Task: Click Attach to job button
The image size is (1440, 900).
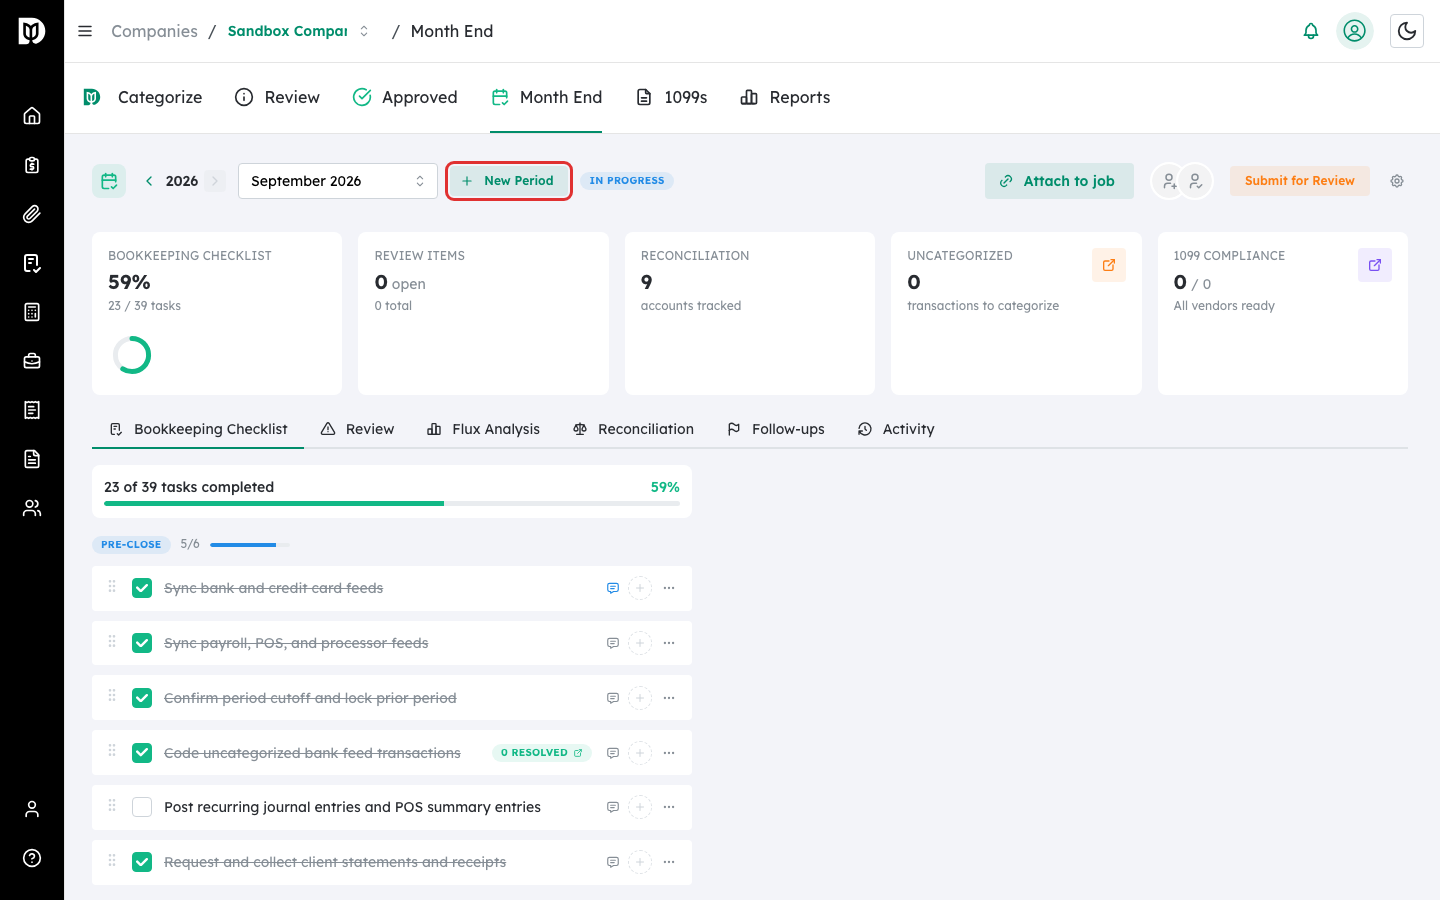Action: pyautogui.click(x=1059, y=181)
